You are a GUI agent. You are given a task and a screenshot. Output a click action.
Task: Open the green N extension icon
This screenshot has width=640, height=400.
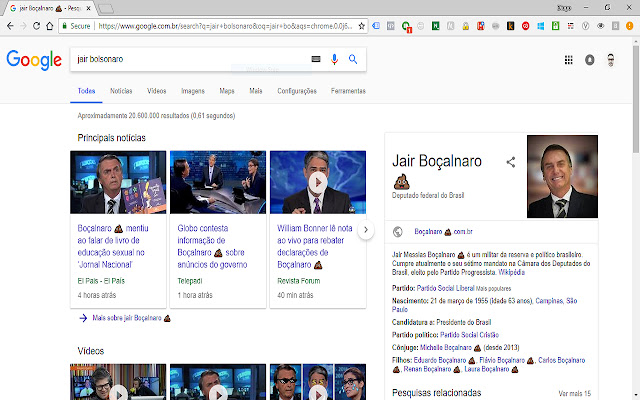pos(436,26)
